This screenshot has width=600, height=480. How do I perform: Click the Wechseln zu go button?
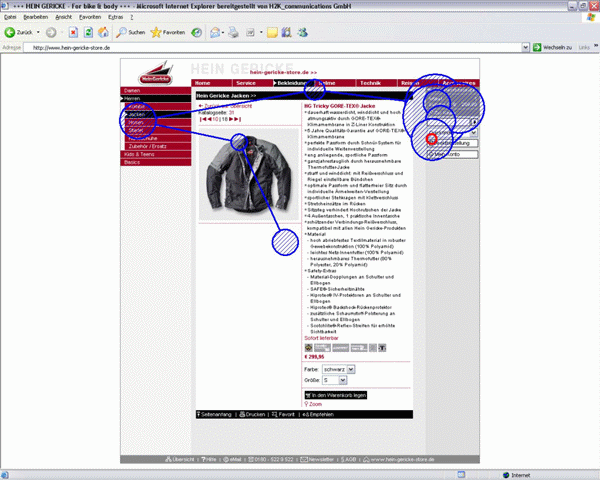click(x=553, y=47)
